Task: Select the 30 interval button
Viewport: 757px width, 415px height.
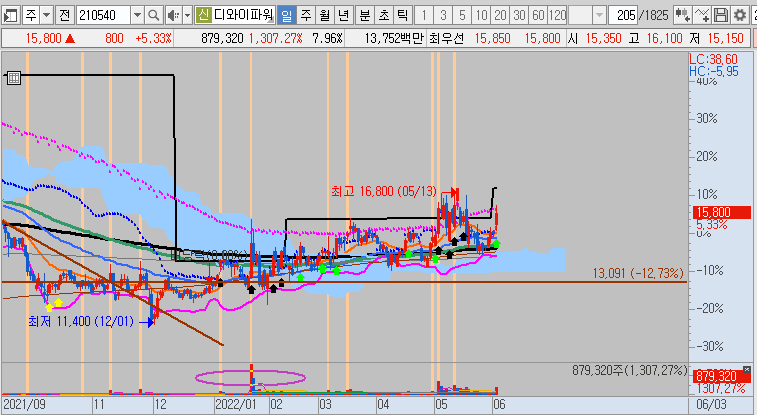Action: 519,15
